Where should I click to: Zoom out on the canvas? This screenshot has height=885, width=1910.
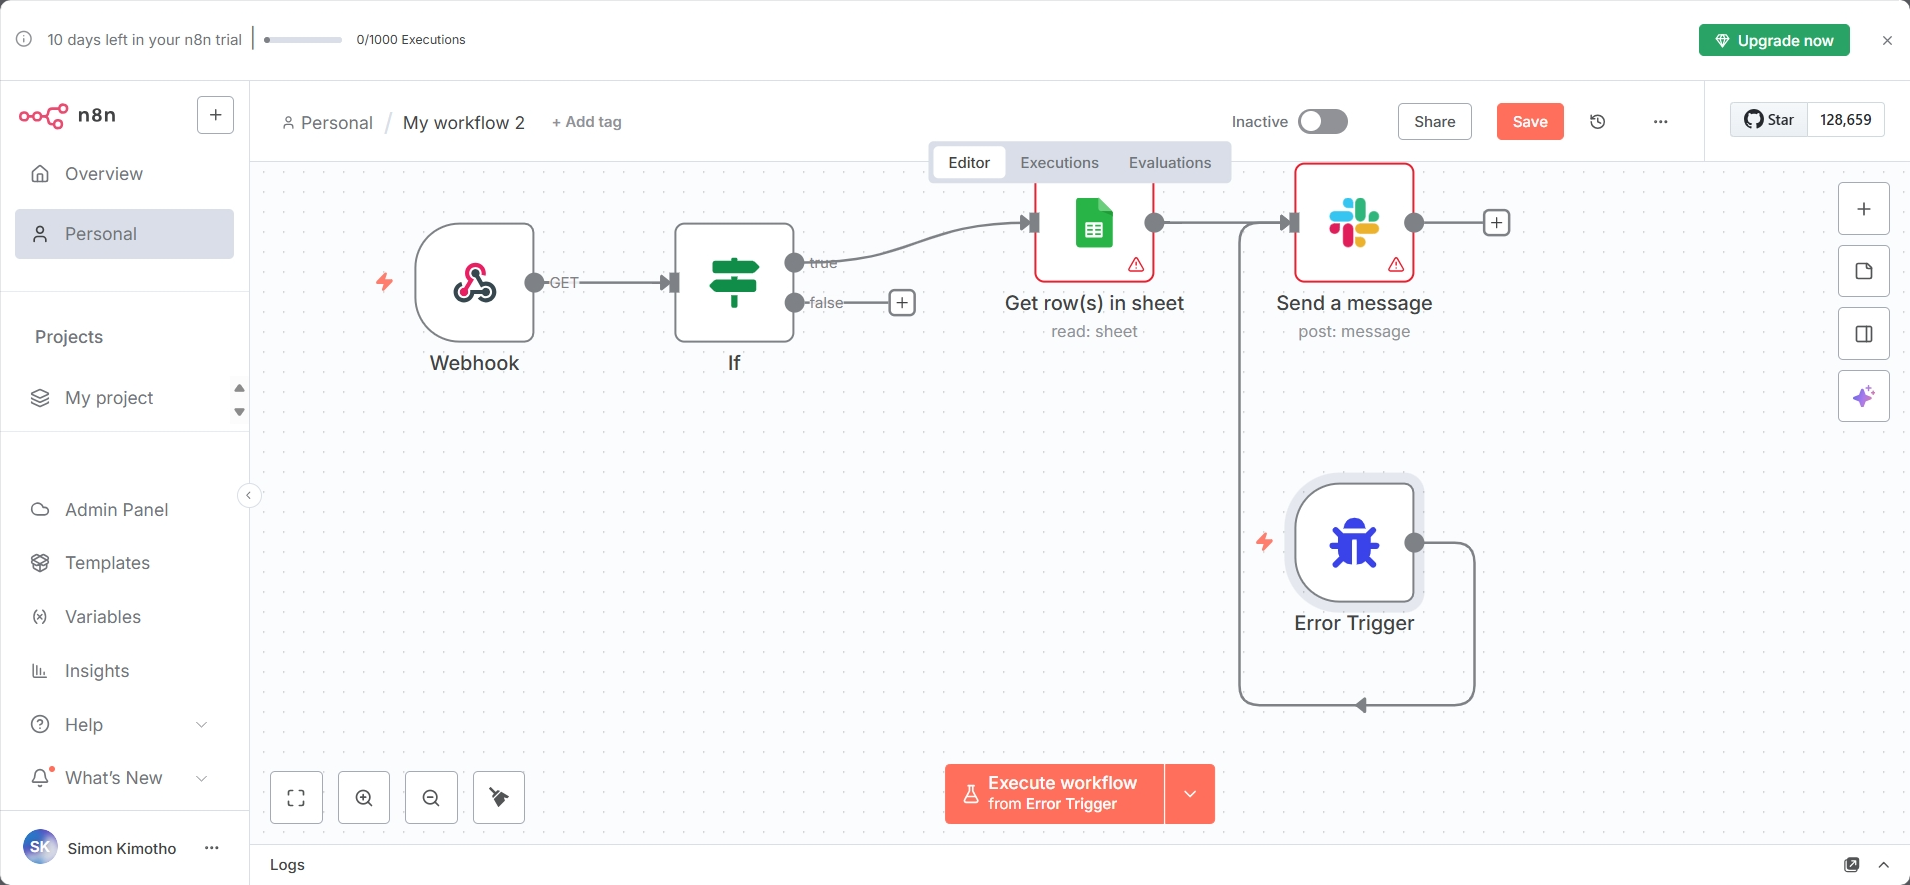(431, 798)
